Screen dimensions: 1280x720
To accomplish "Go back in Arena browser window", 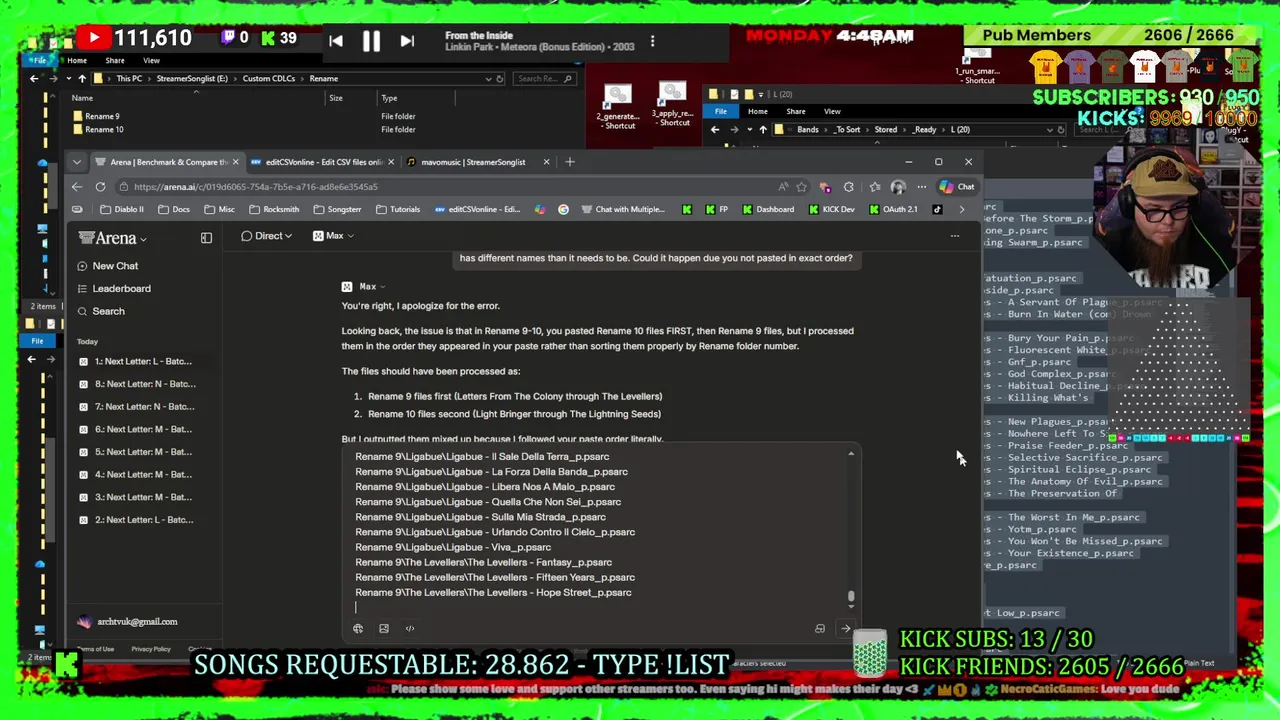I will coord(77,187).
